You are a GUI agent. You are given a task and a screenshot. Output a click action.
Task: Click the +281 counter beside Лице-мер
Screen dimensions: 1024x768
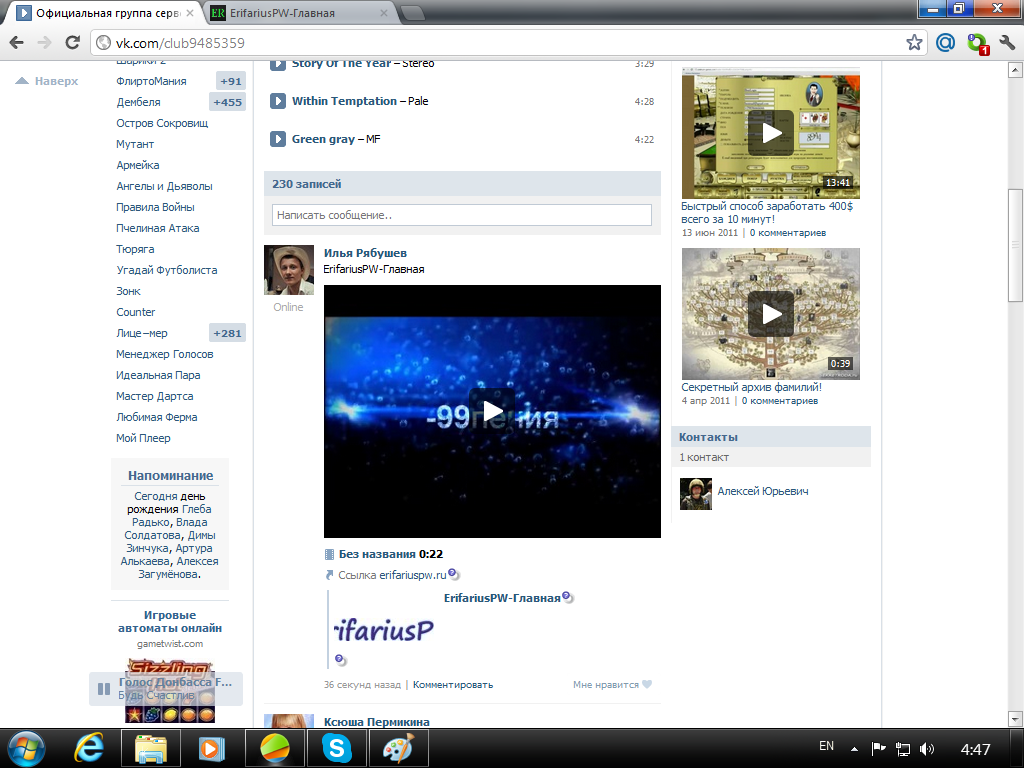click(227, 333)
